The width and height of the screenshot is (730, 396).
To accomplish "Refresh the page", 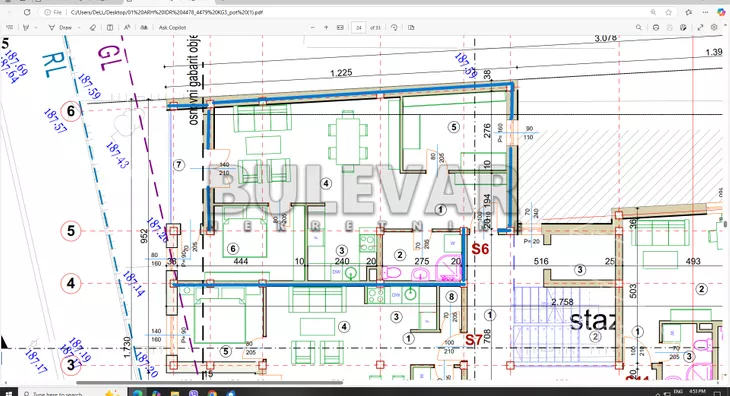I will (x=27, y=13).
